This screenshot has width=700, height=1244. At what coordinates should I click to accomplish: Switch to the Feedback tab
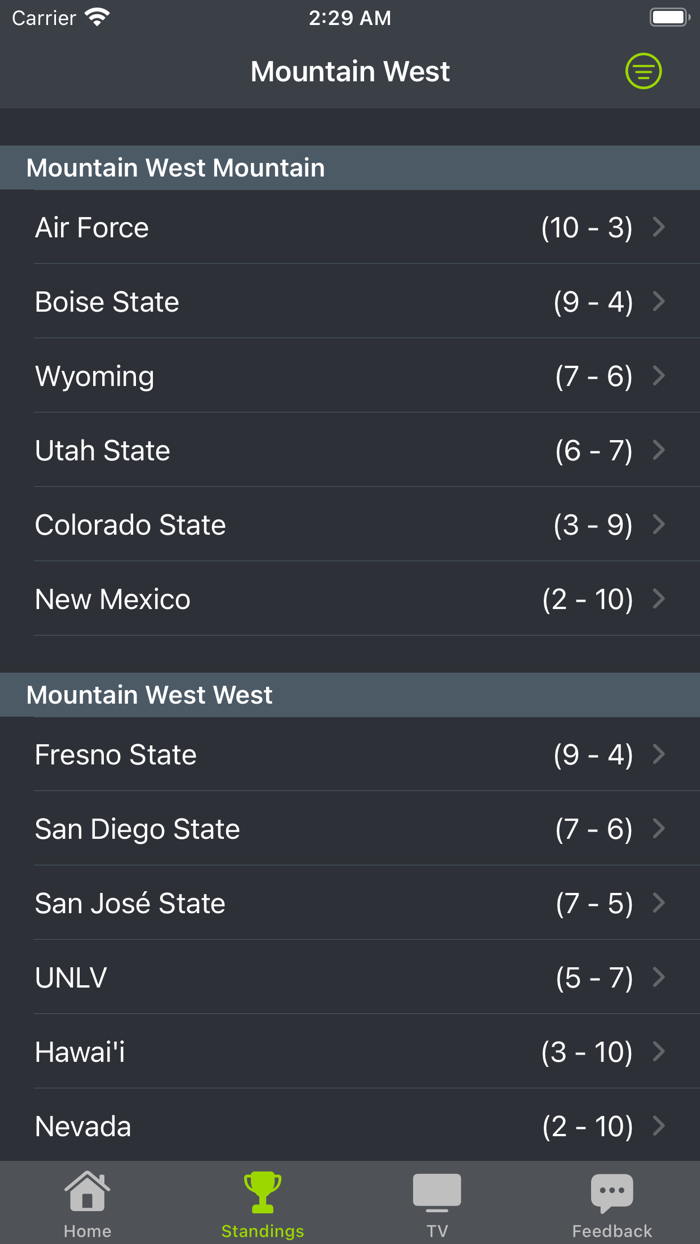(x=612, y=1203)
